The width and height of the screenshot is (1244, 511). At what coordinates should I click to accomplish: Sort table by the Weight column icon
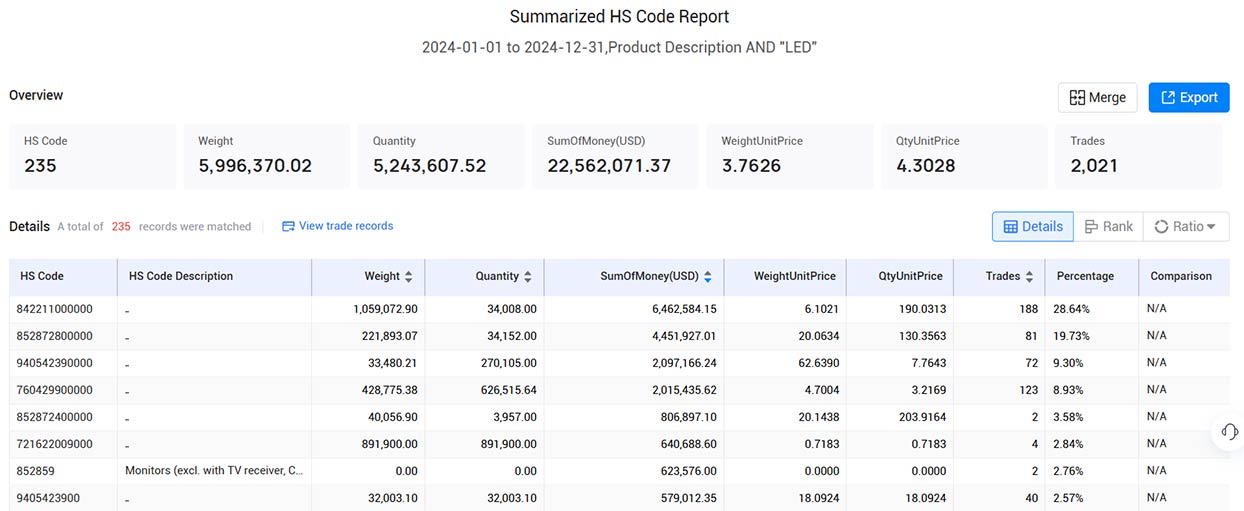point(409,276)
